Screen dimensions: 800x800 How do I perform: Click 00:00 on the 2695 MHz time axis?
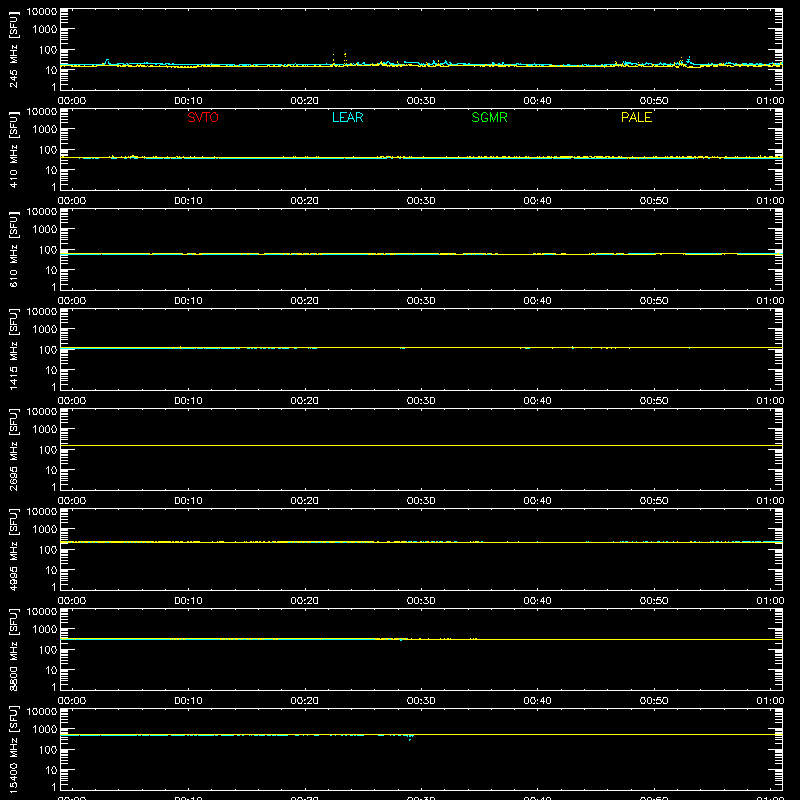pyautogui.click(x=72, y=501)
